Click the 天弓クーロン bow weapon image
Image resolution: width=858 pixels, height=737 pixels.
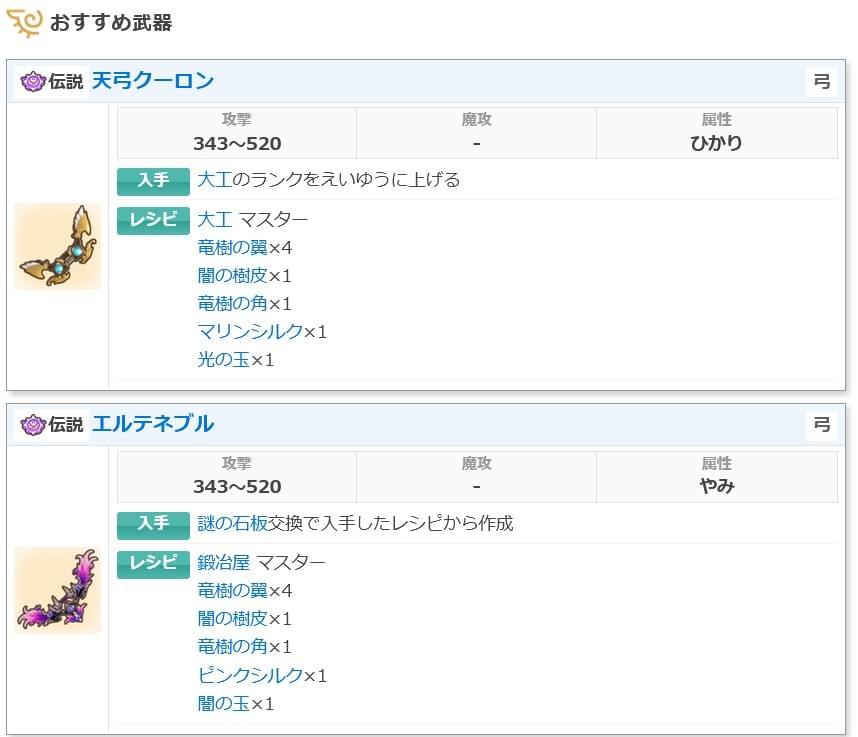(57, 246)
